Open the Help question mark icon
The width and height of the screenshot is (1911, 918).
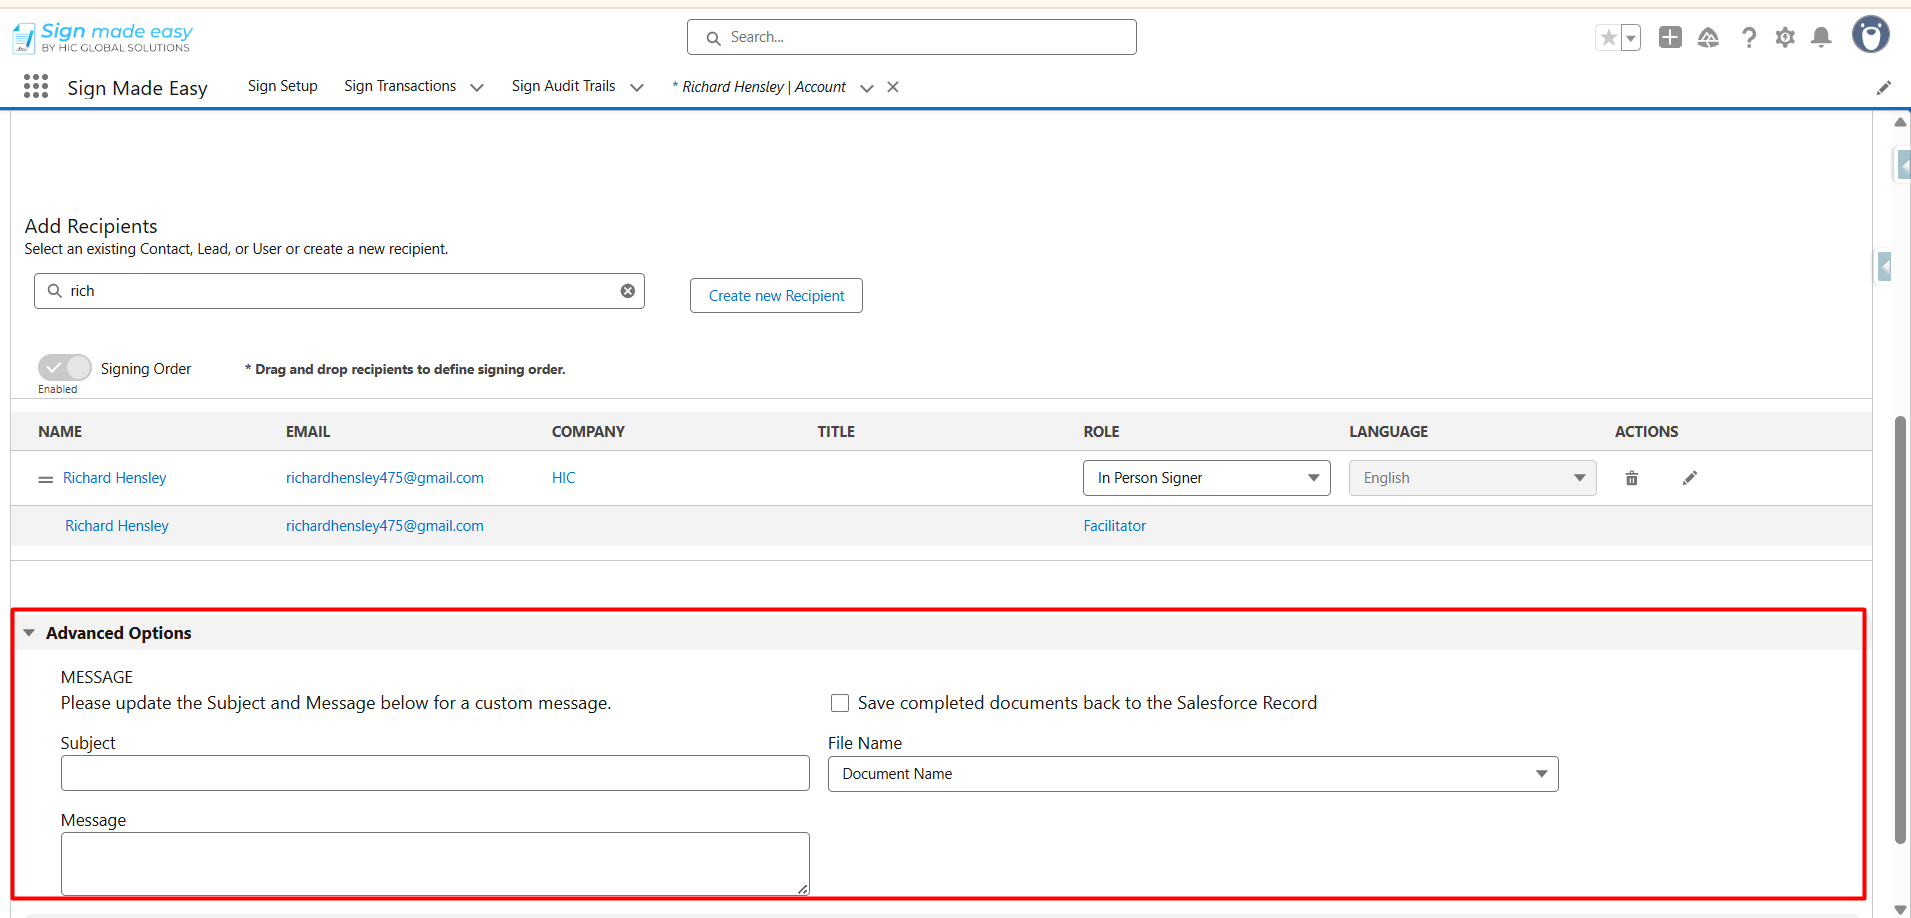(x=1748, y=38)
